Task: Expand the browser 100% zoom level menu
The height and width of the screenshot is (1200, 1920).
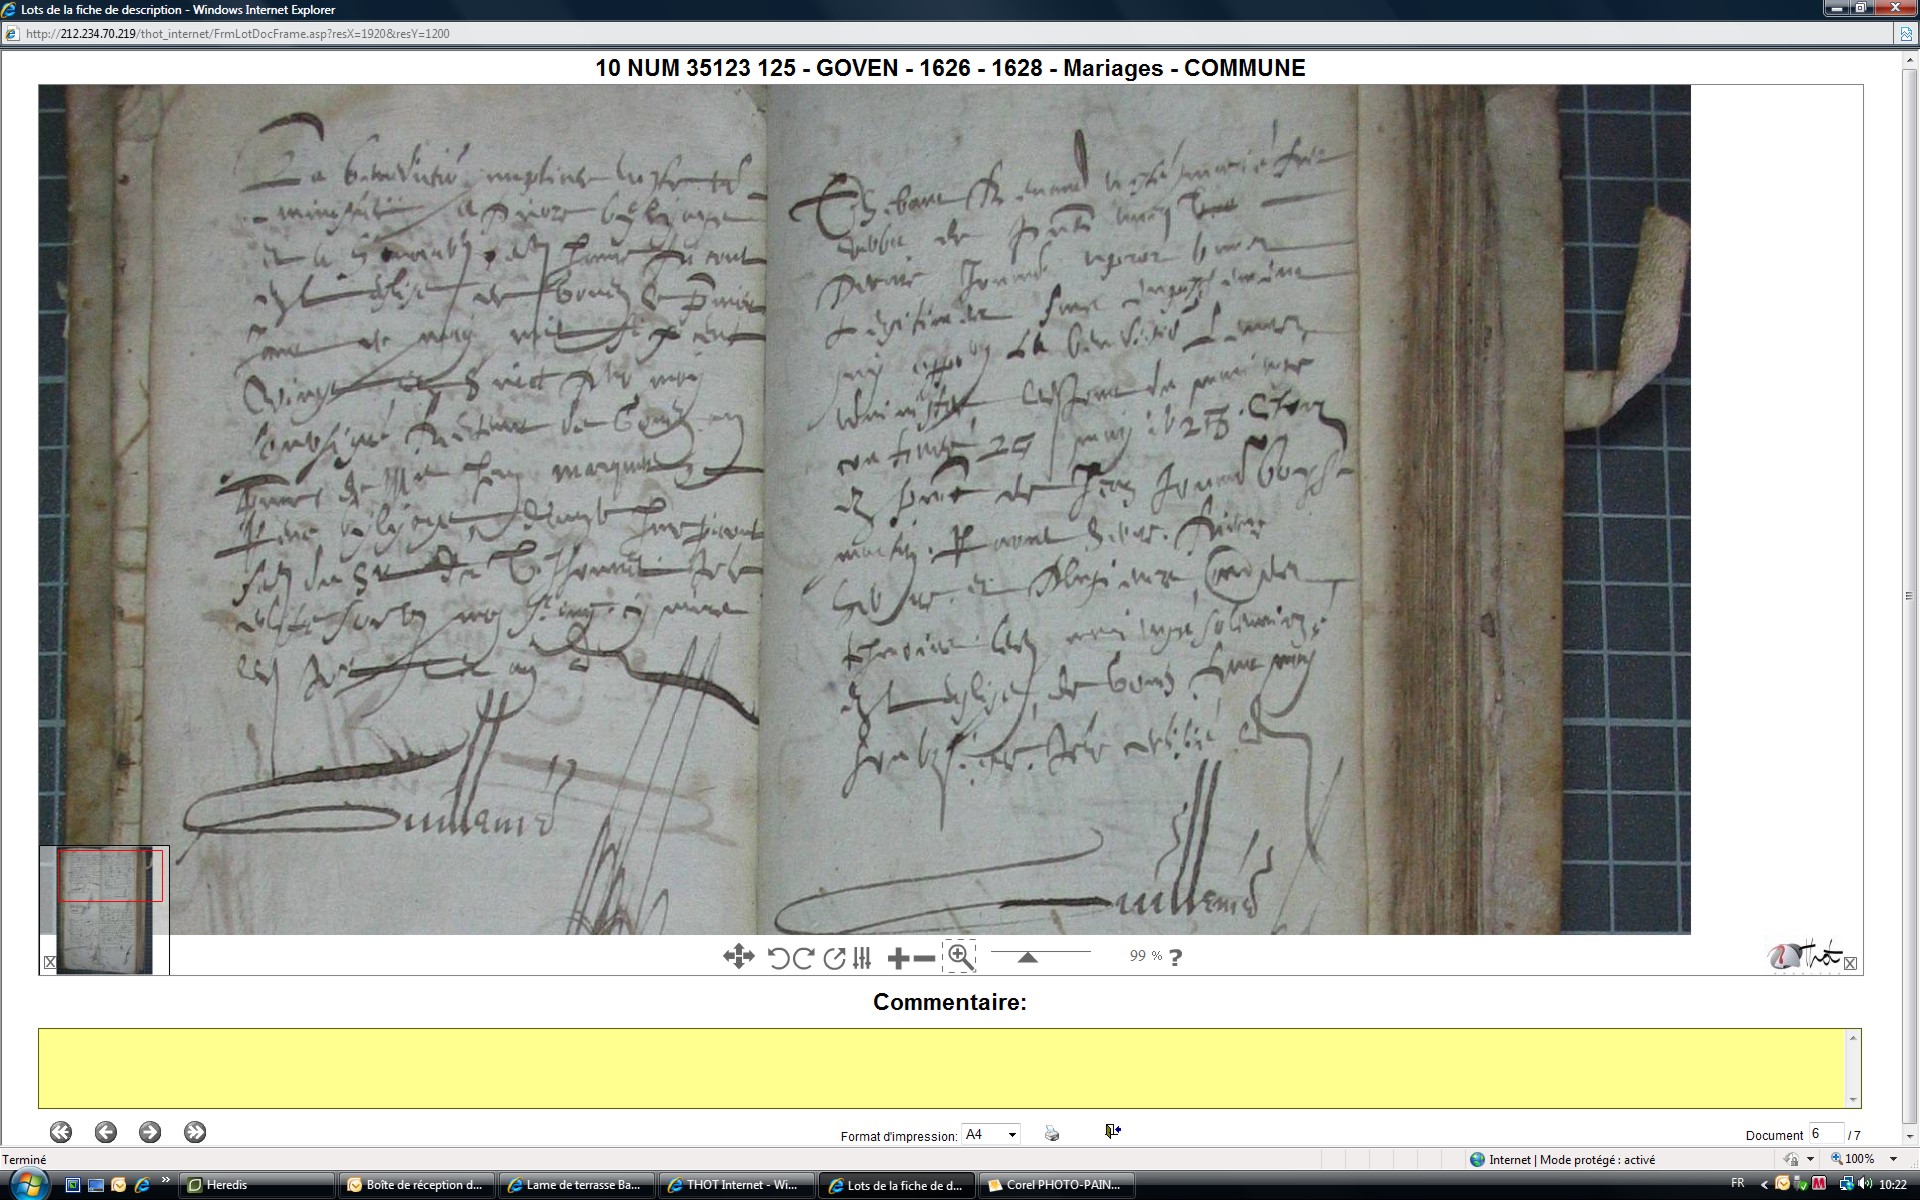Action: click(x=1893, y=1159)
